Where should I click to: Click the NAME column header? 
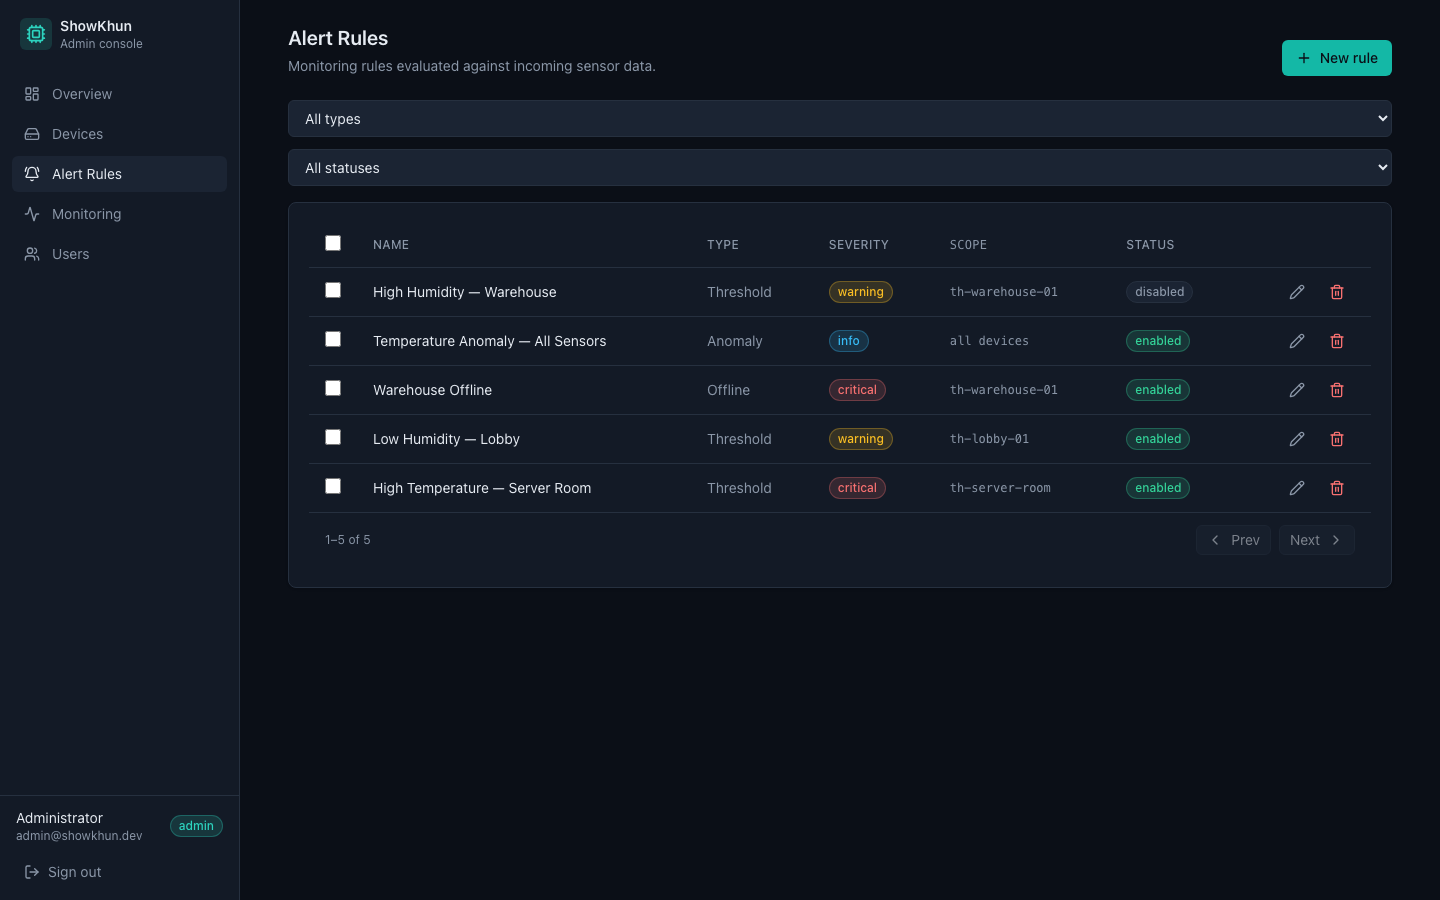[x=391, y=245]
